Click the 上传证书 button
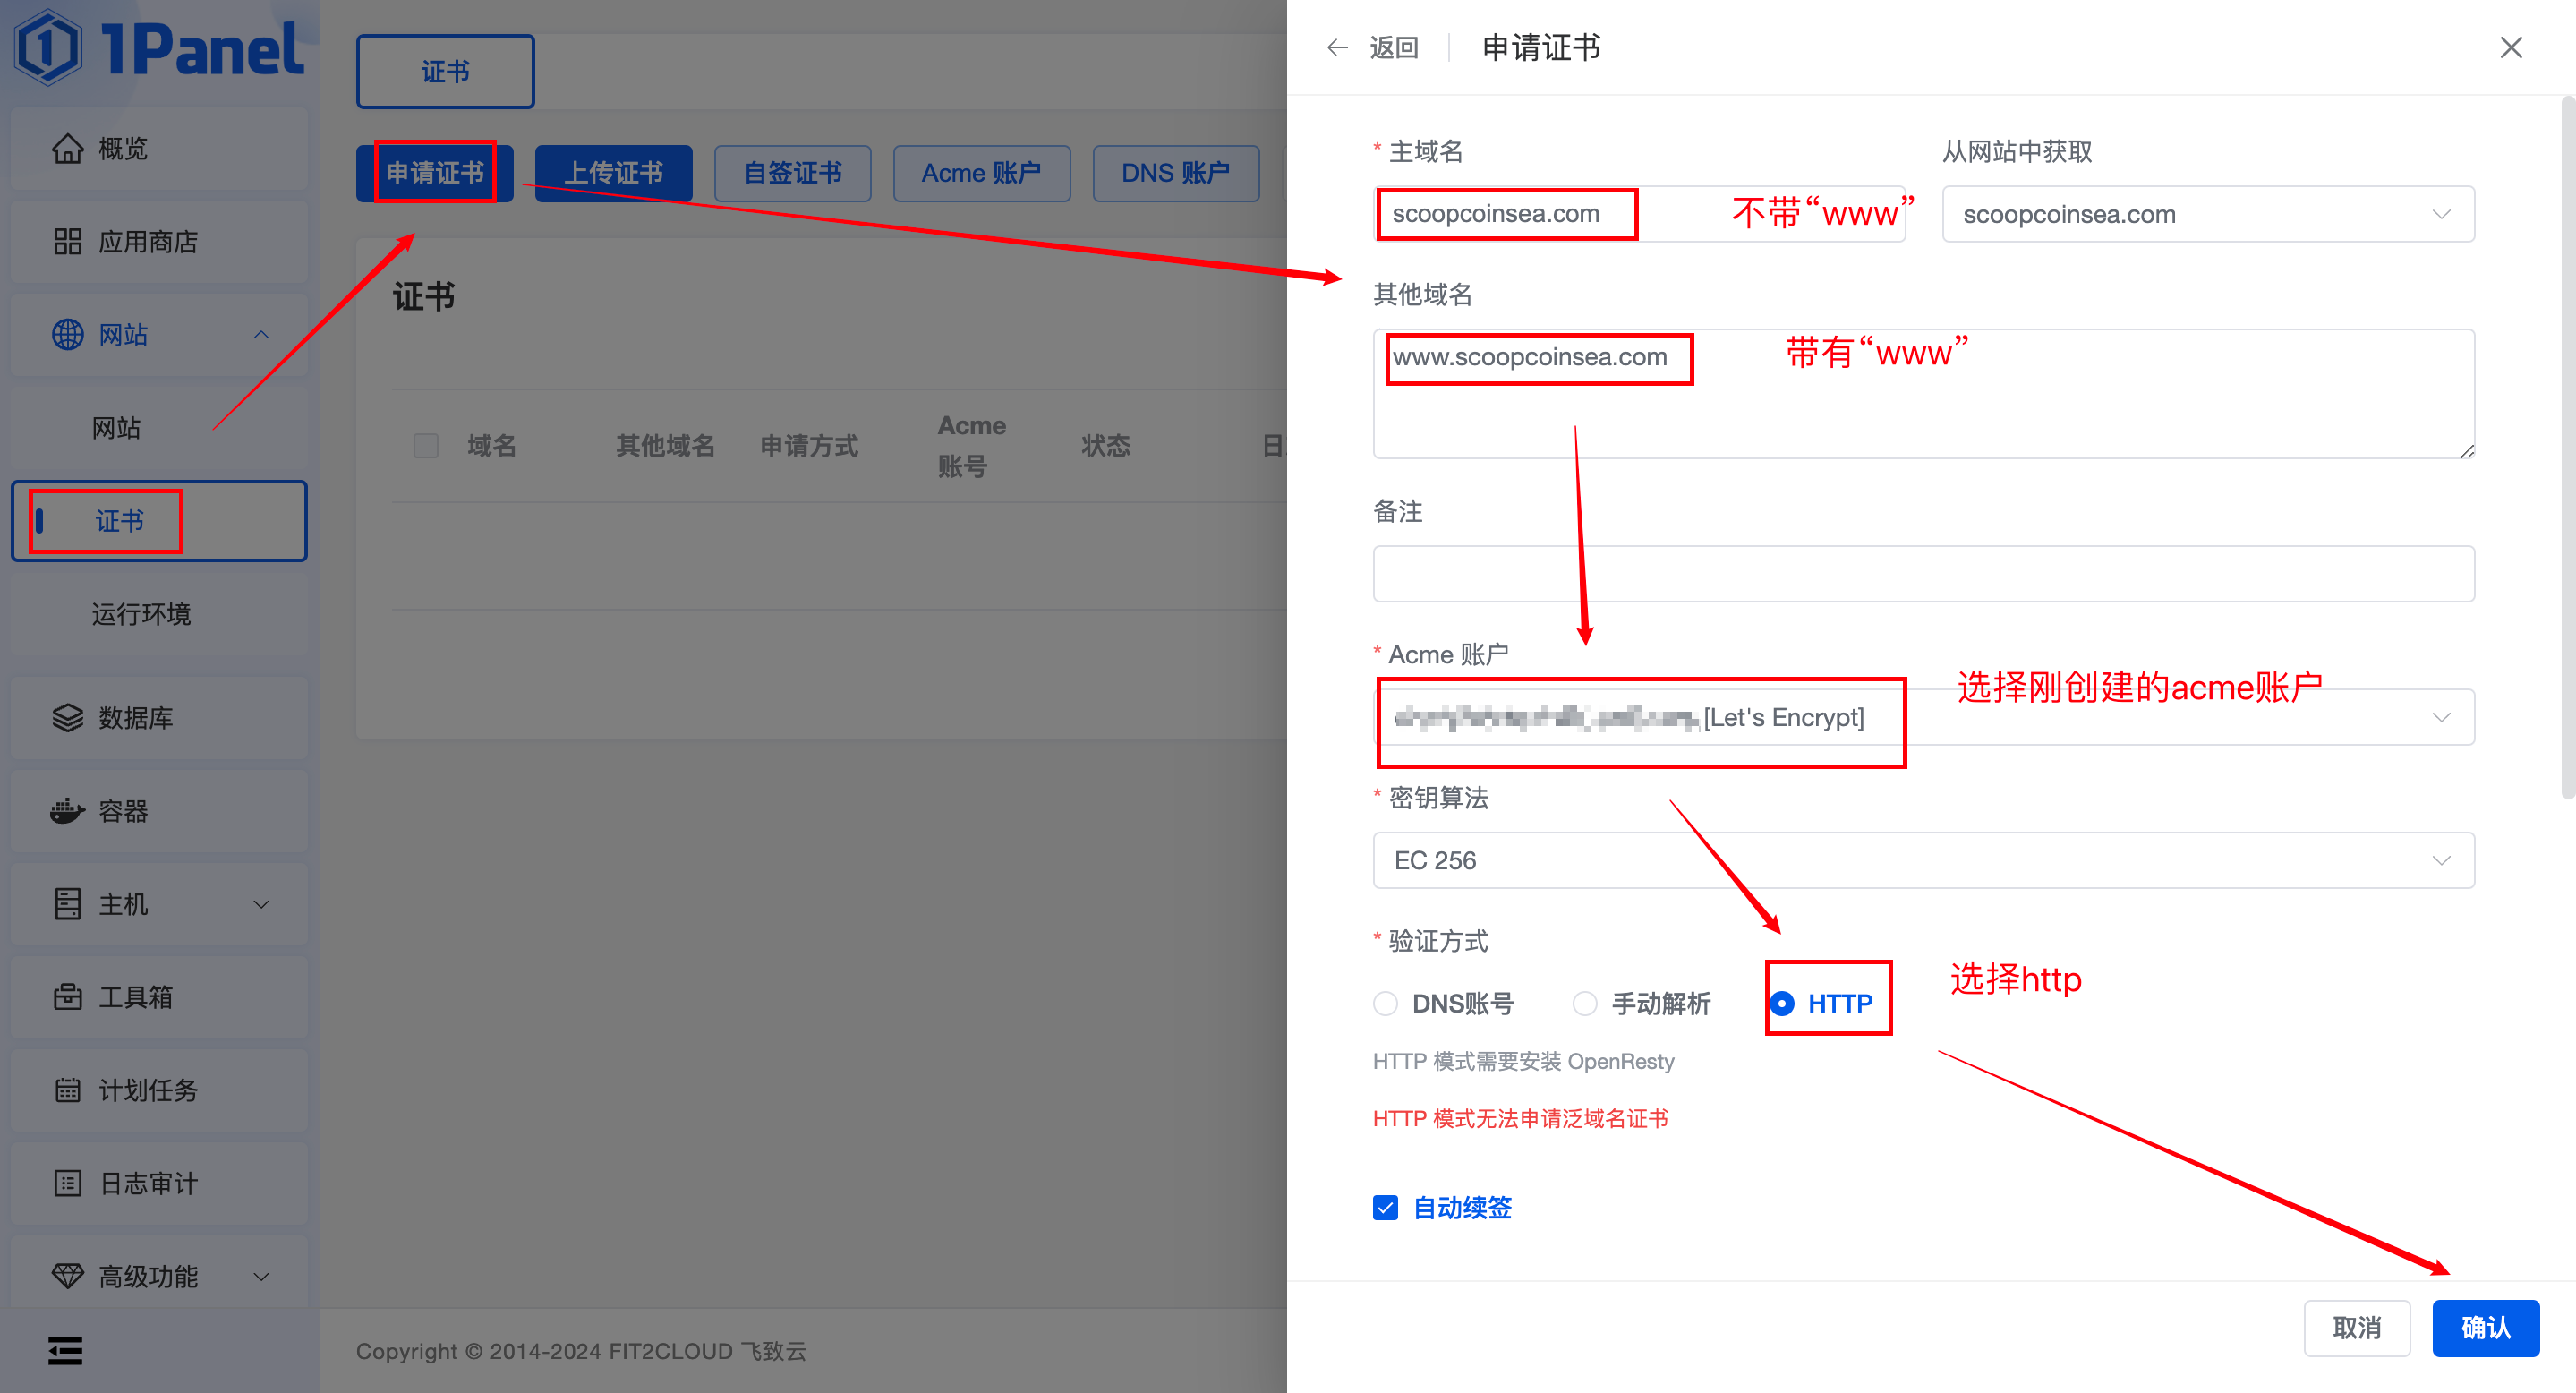 pos(613,173)
